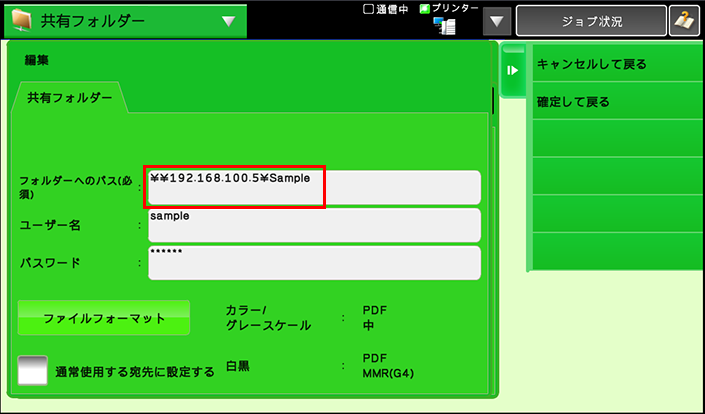Image resolution: width=705 pixels, height=414 pixels.
Task: Click the green プリンター indicator light
Action: click(x=424, y=9)
